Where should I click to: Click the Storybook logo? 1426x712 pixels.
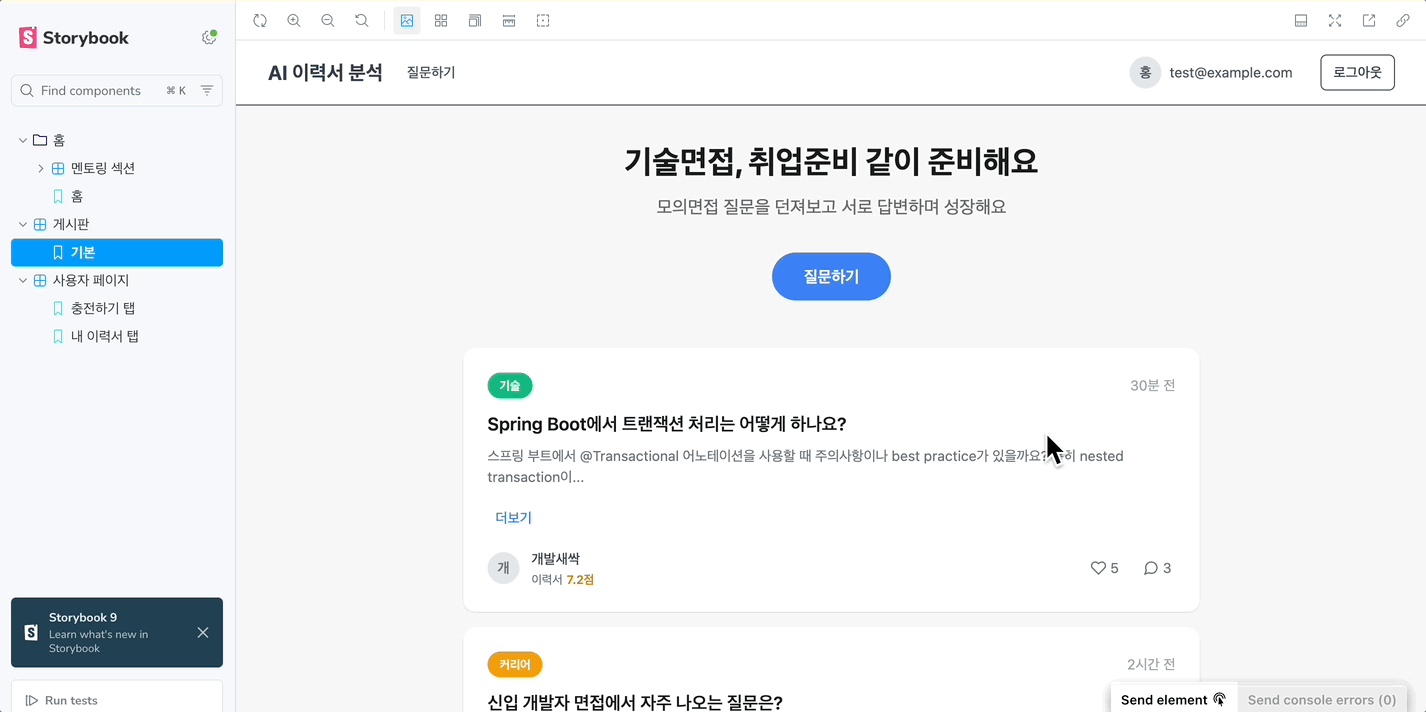coord(74,38)
